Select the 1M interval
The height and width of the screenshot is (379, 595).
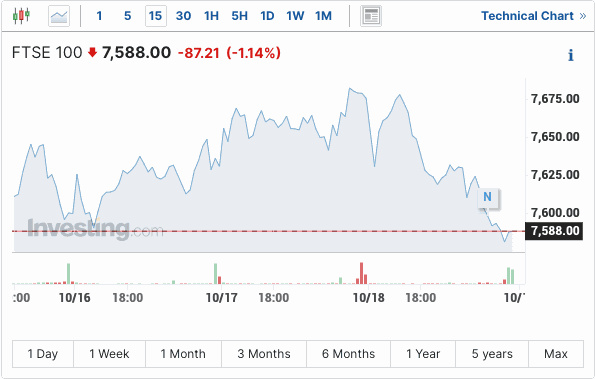pyautogui.click(x=323, y=16)
